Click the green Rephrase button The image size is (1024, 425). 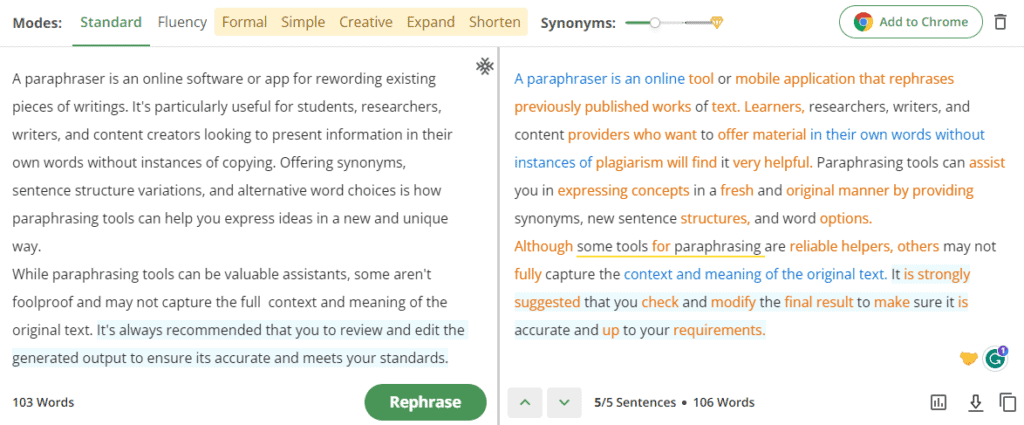(425, 402)
